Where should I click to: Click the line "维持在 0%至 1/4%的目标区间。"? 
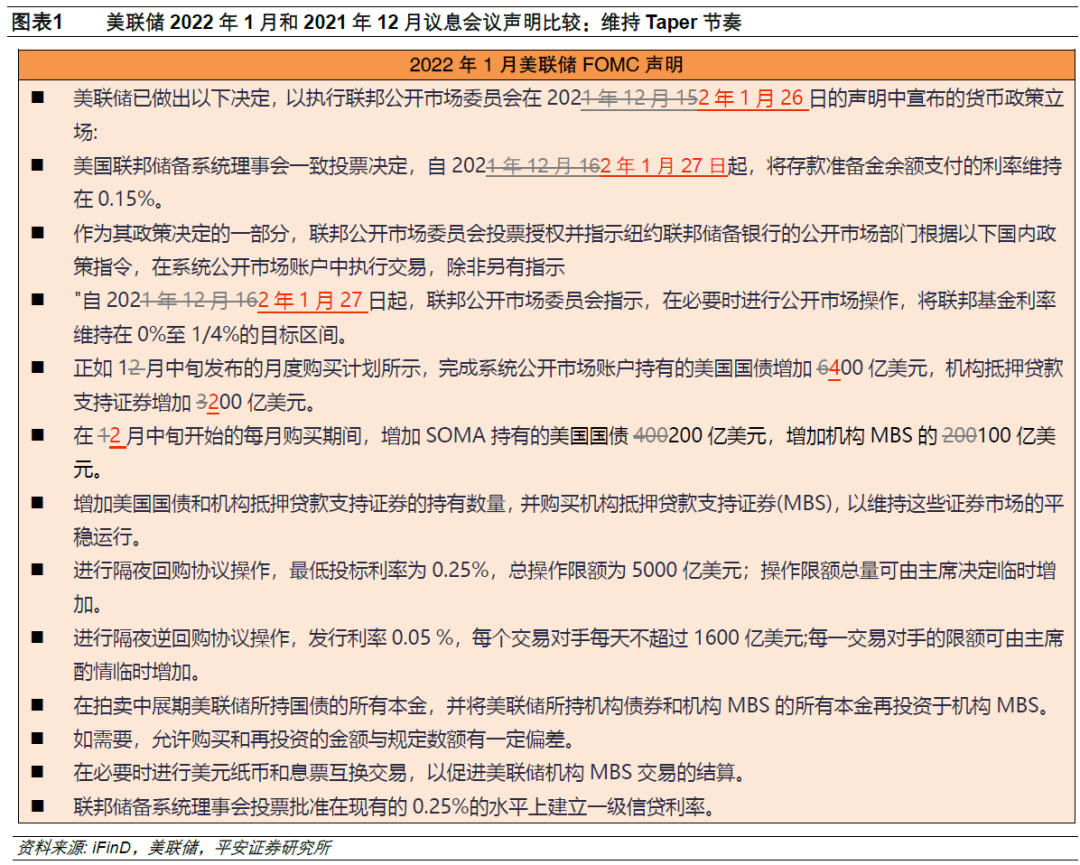(x=211, y=334)
